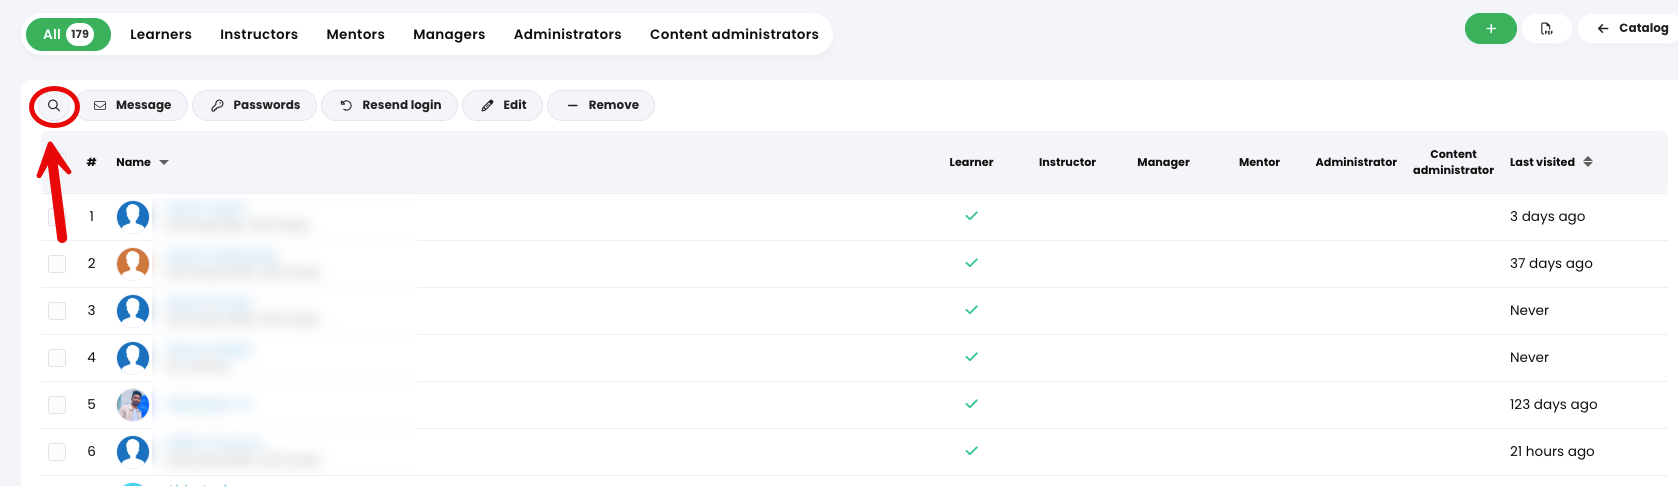Click the avatar of user row 6
Image resolution: width=1678 pixels, height=486 pixels.
click(133, 451)
